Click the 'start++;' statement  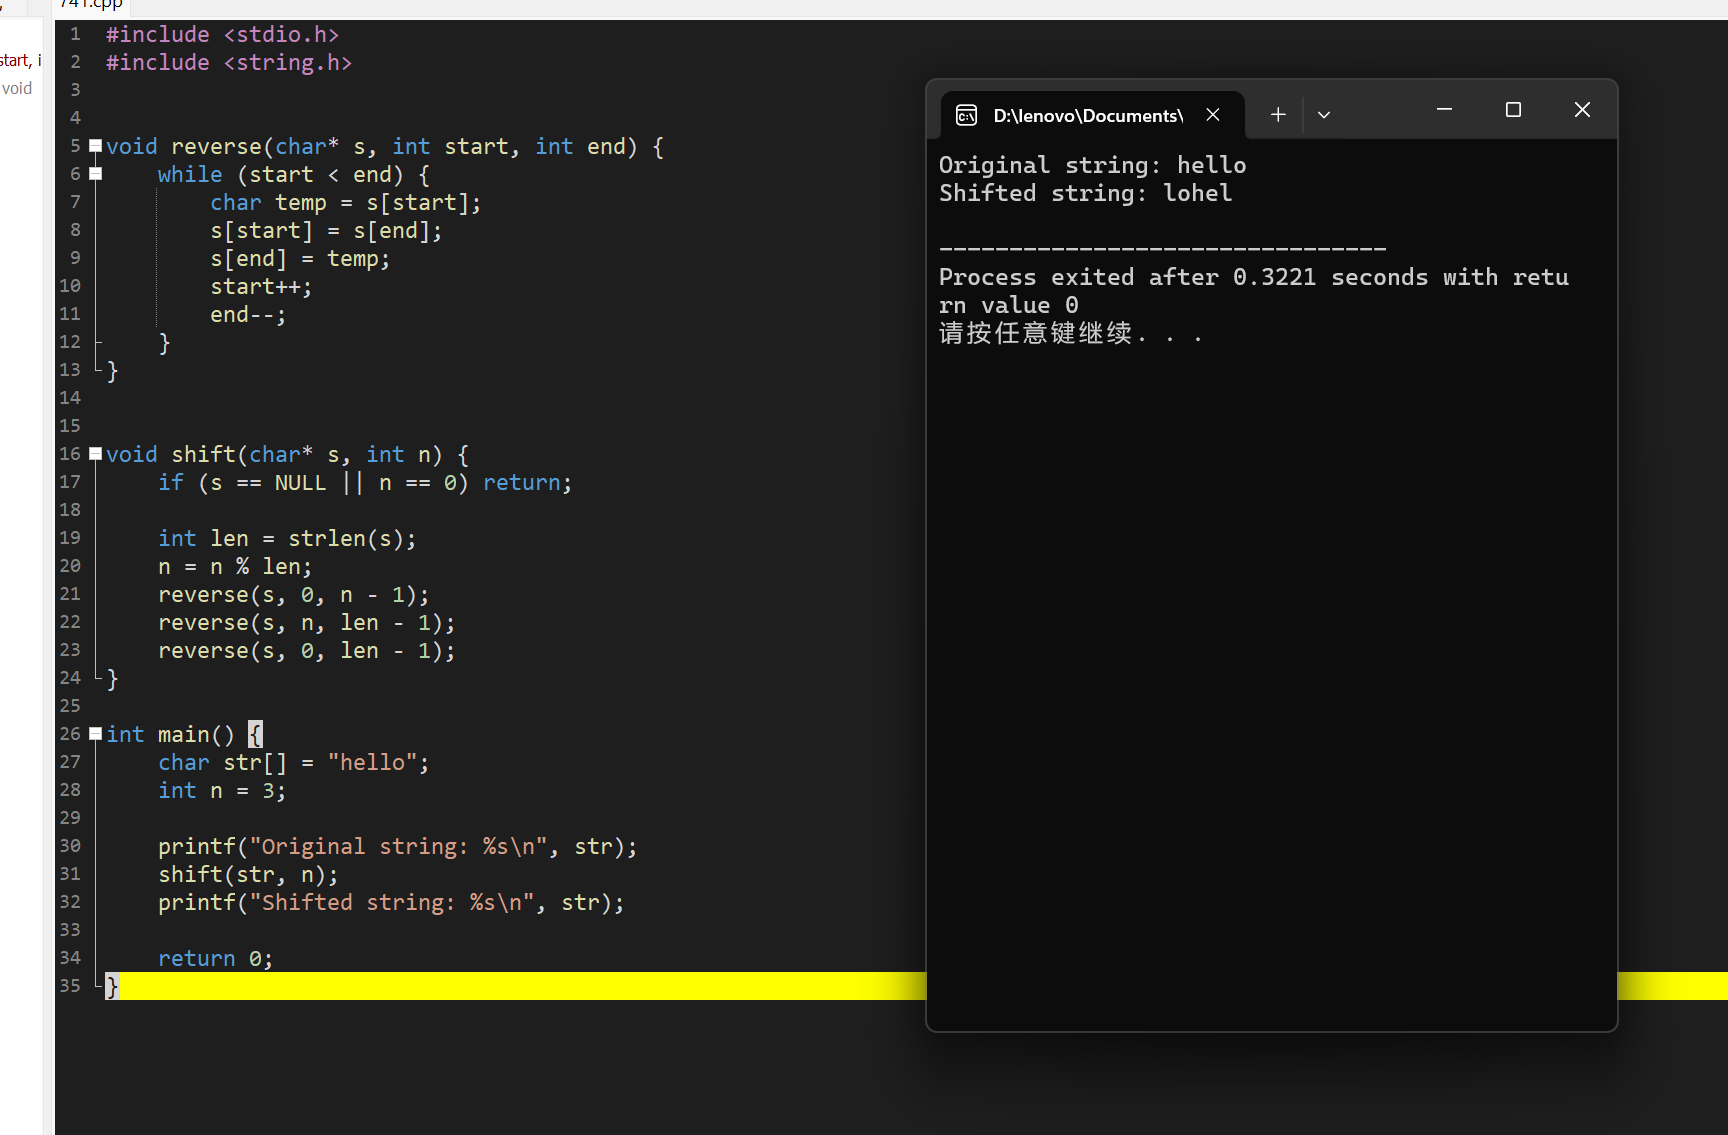(x=261, y=287)
